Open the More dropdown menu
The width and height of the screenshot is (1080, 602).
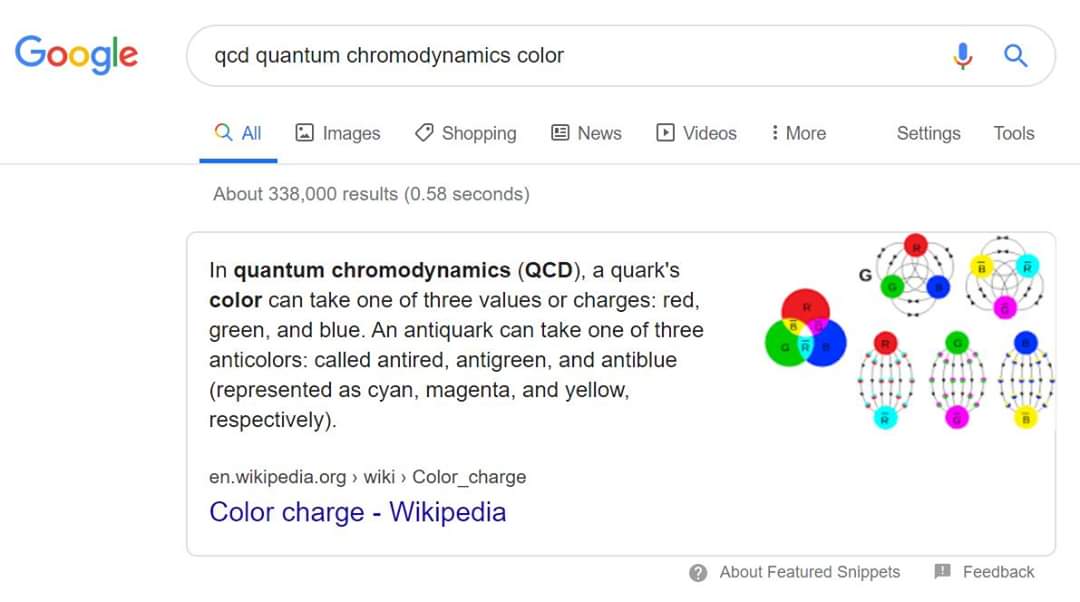coord(799,133)
